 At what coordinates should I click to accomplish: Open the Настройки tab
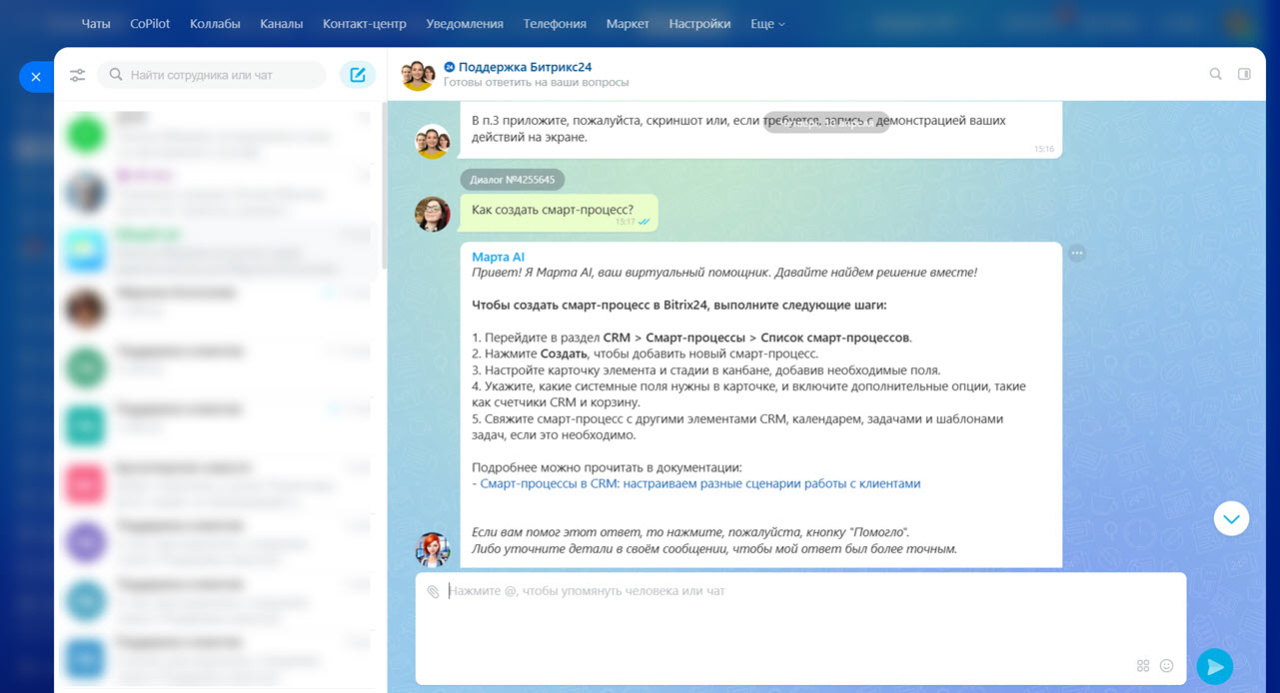click(x=700, y=23)
